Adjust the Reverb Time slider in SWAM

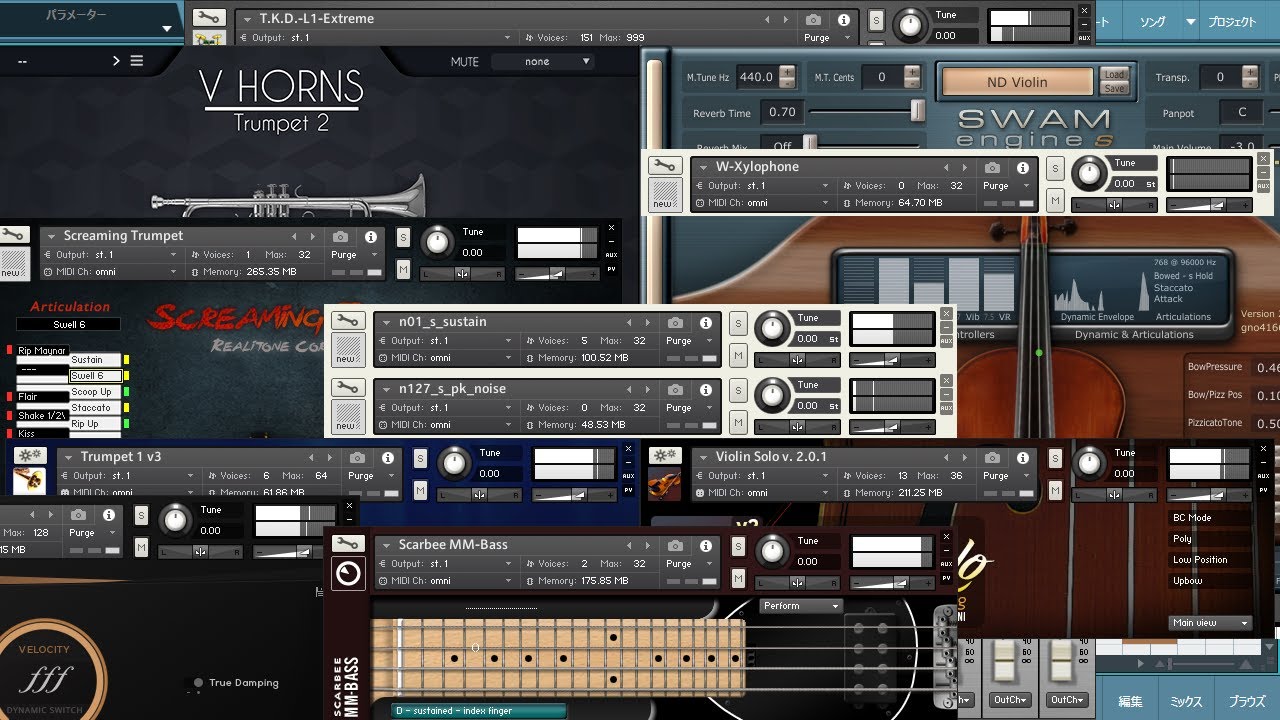coord(916,112)
